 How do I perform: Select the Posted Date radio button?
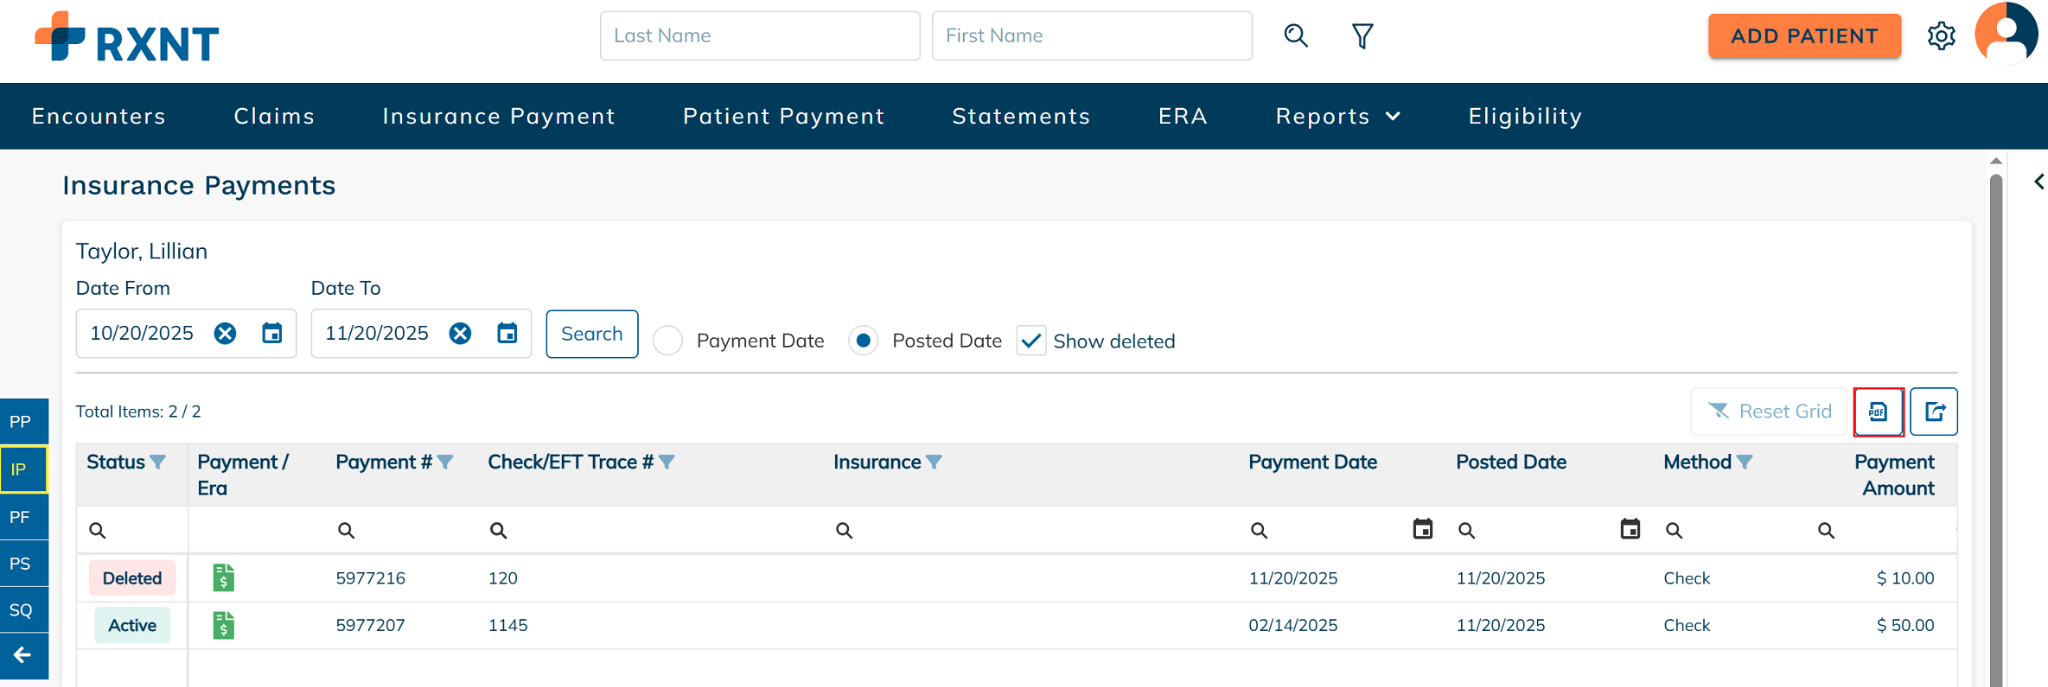click(x=863, y=341)
